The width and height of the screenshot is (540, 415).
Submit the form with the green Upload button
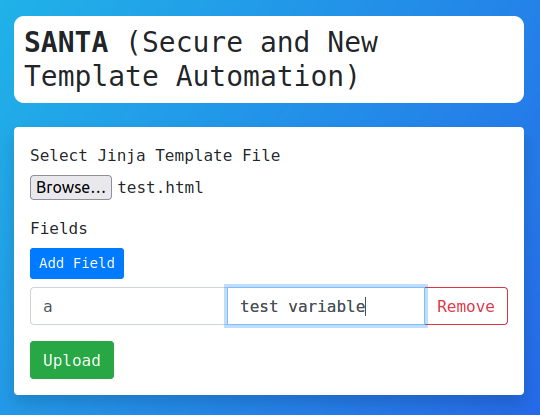[x=72, y=360]
